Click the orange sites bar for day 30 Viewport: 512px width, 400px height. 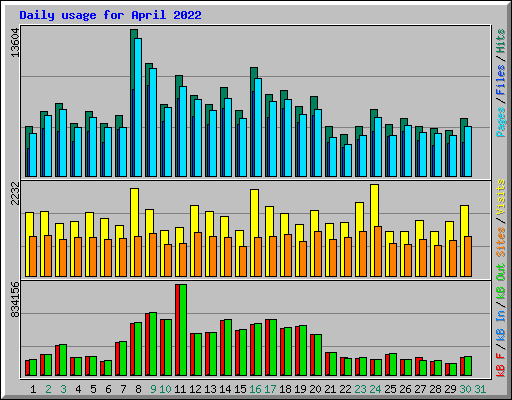click(x=468, y=256)
